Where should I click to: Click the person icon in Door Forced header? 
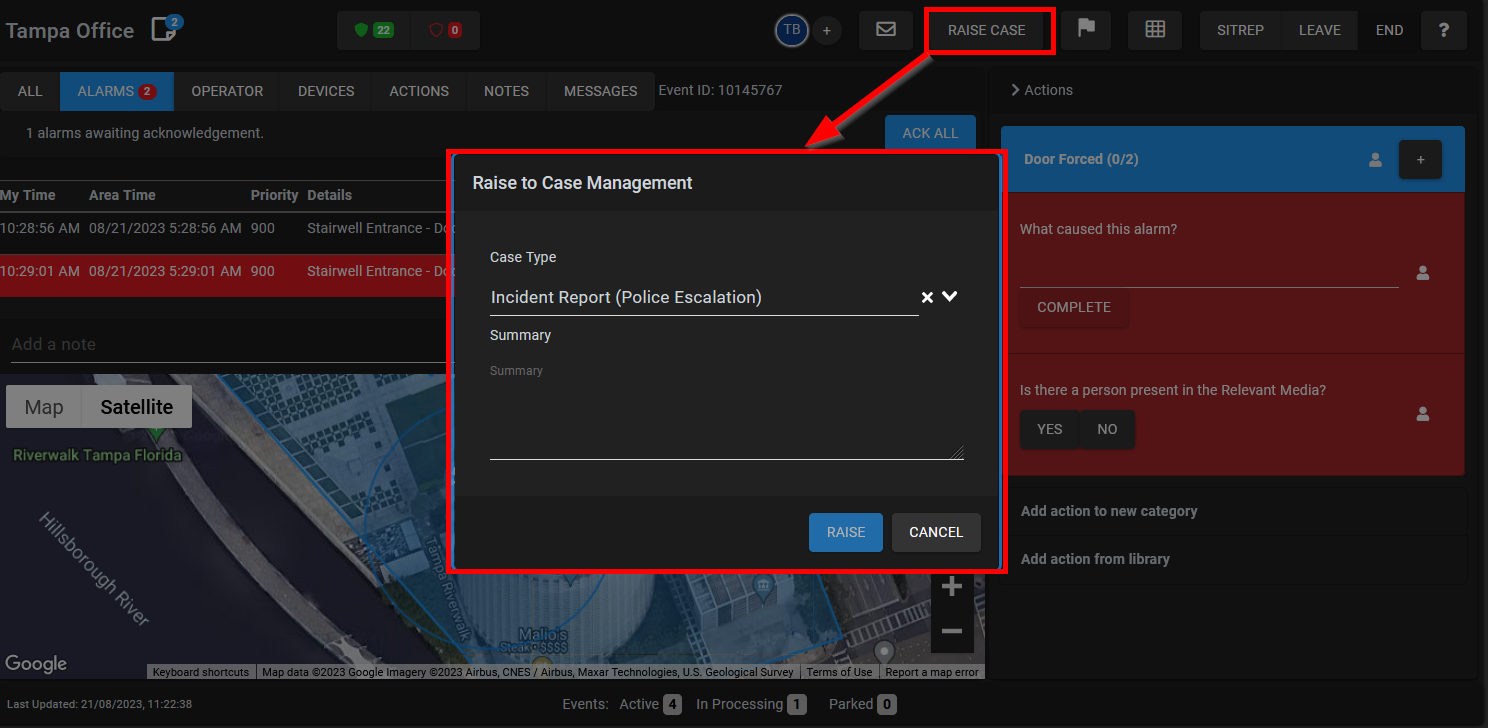coord(1375,160)
